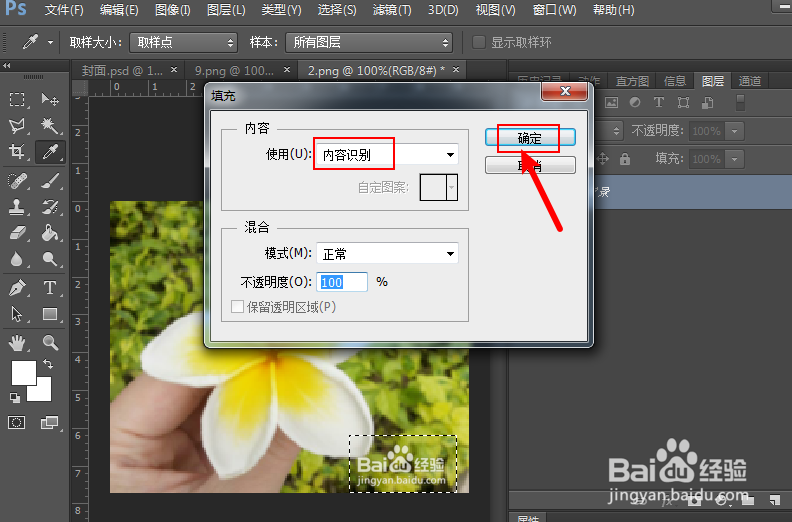Screen dimensions: 792x522
Task: Select the Eyedropper tool in toolbox
Action: (50, 152)
